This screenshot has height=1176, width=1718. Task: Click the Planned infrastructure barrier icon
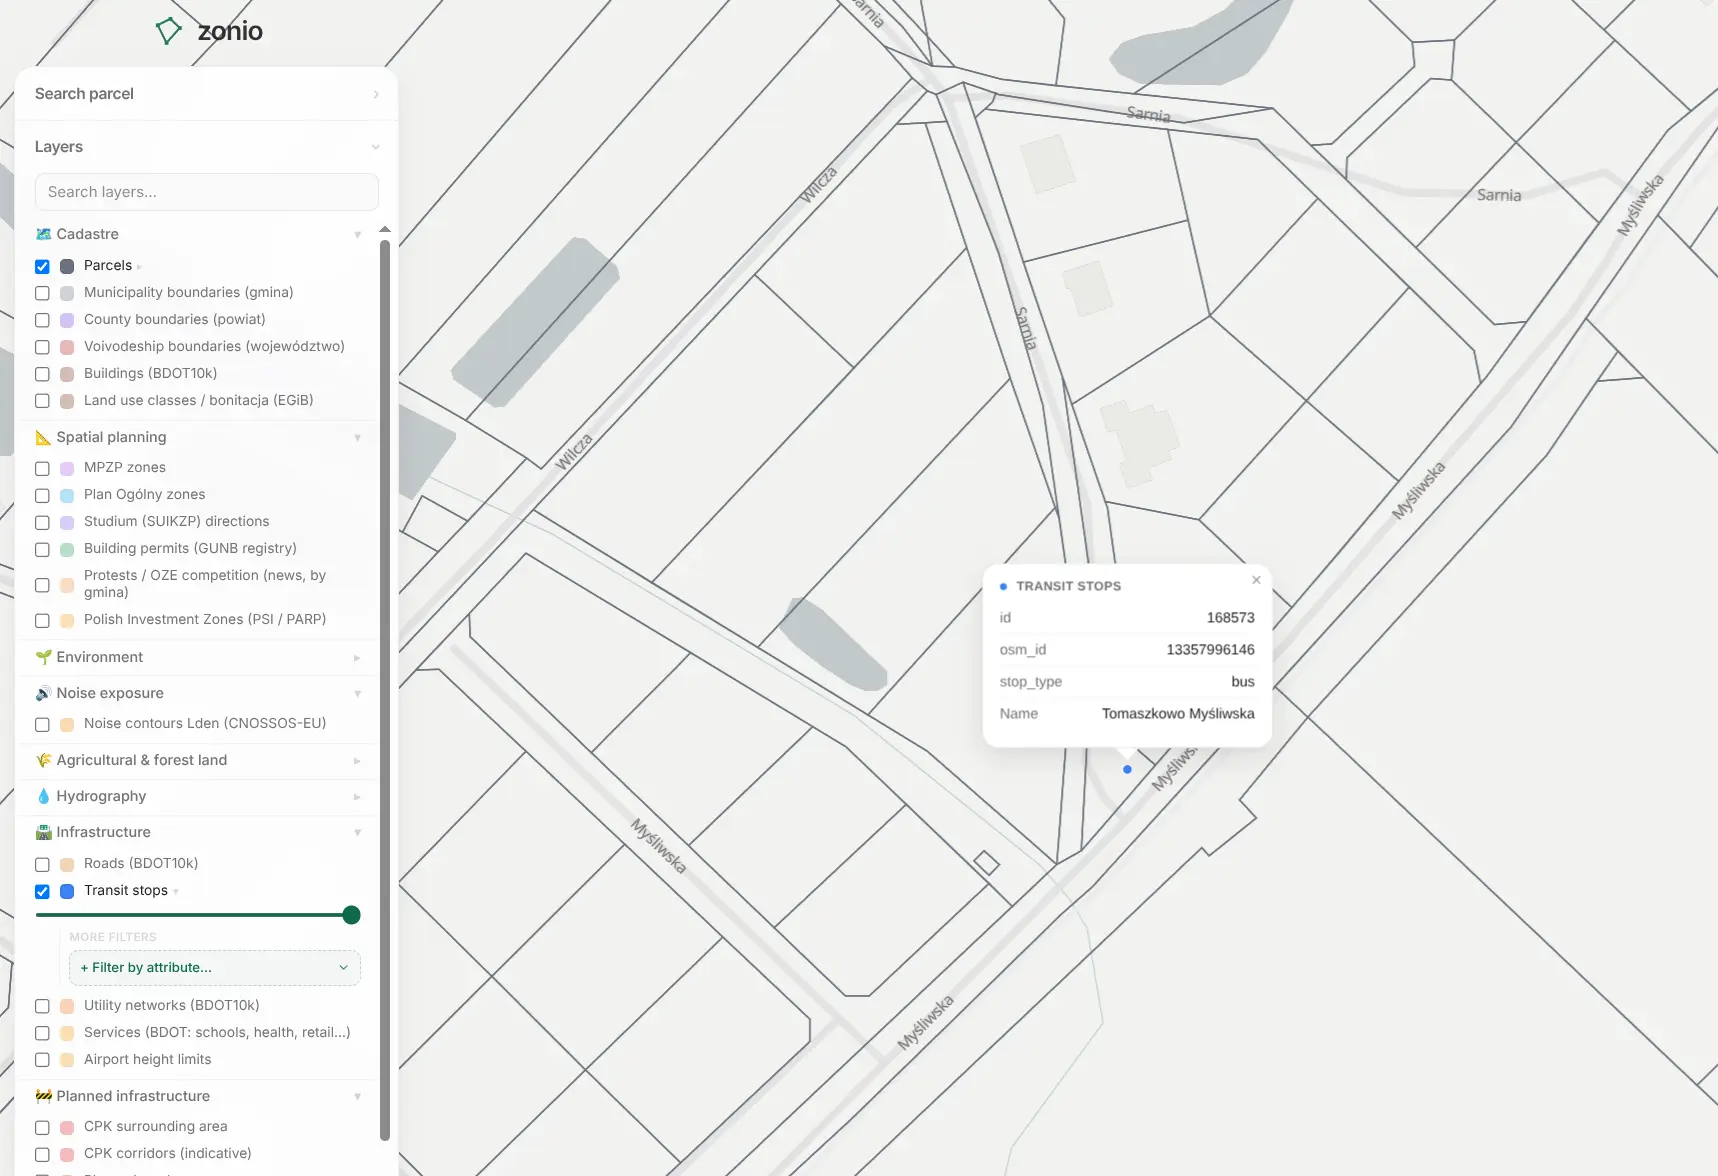pos(43,1096)
